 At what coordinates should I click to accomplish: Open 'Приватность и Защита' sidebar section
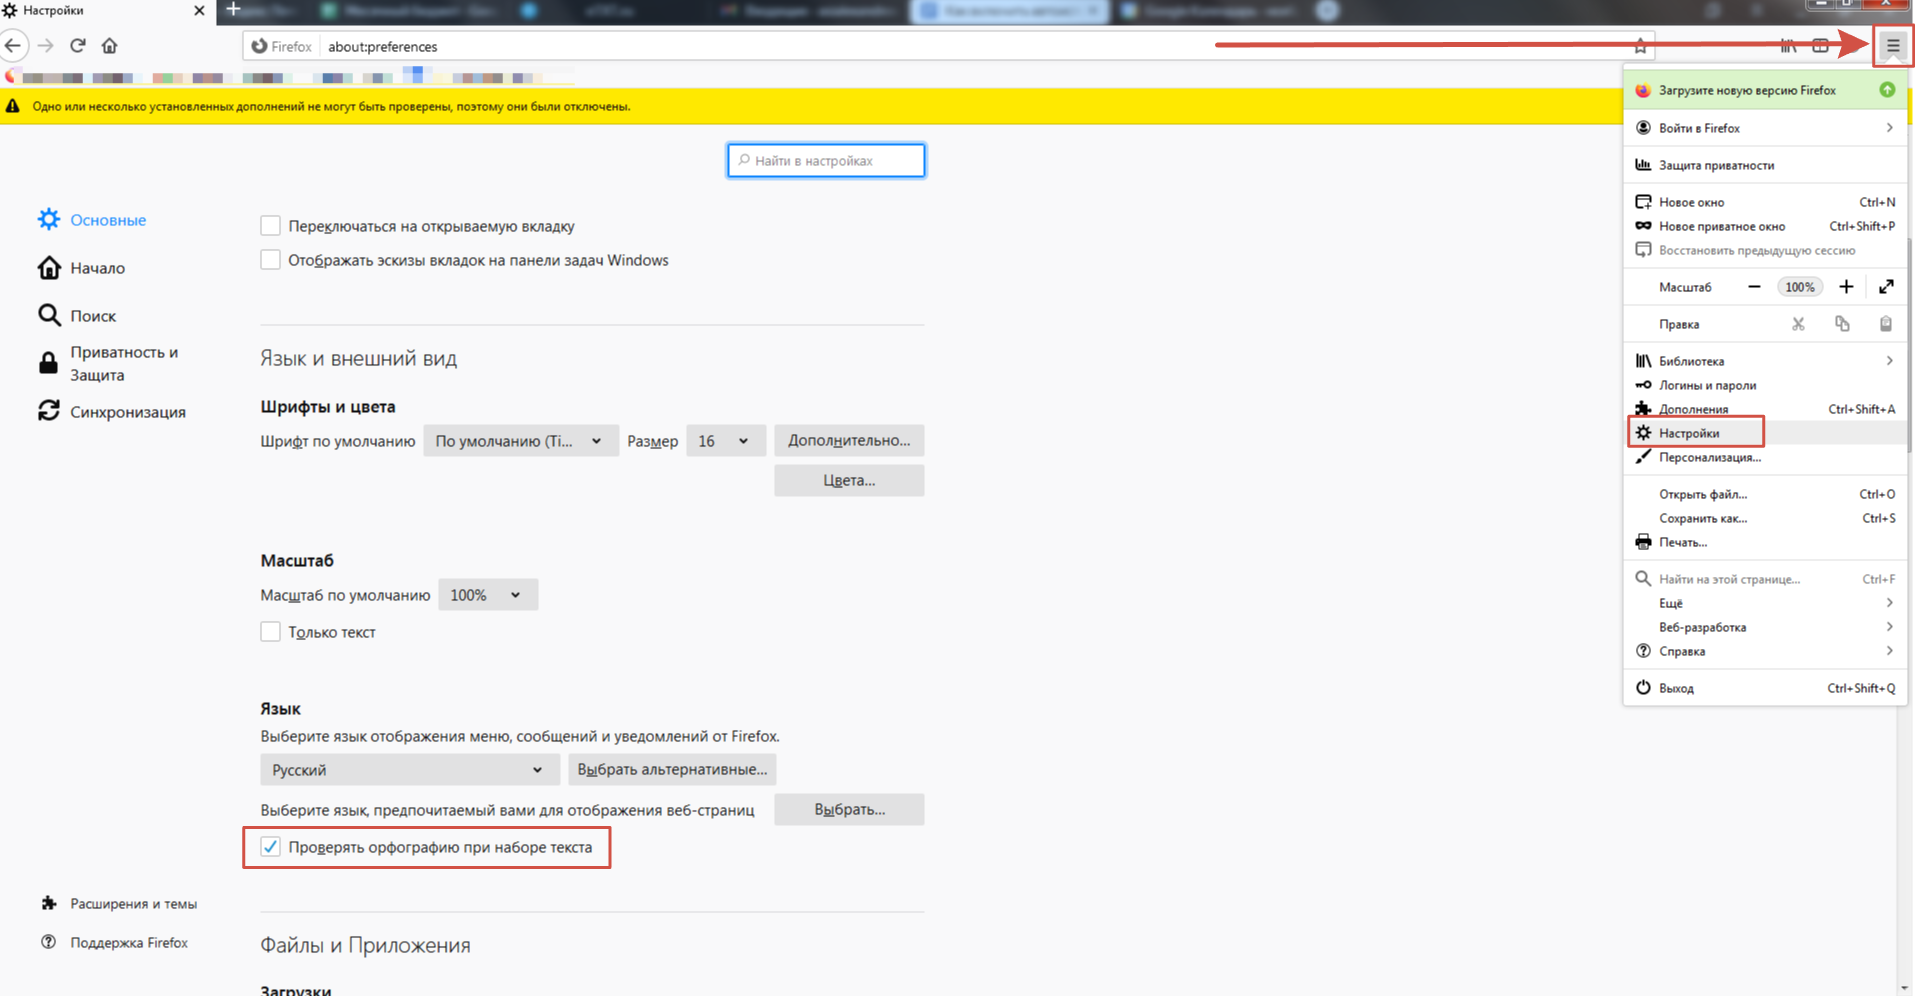123,363
